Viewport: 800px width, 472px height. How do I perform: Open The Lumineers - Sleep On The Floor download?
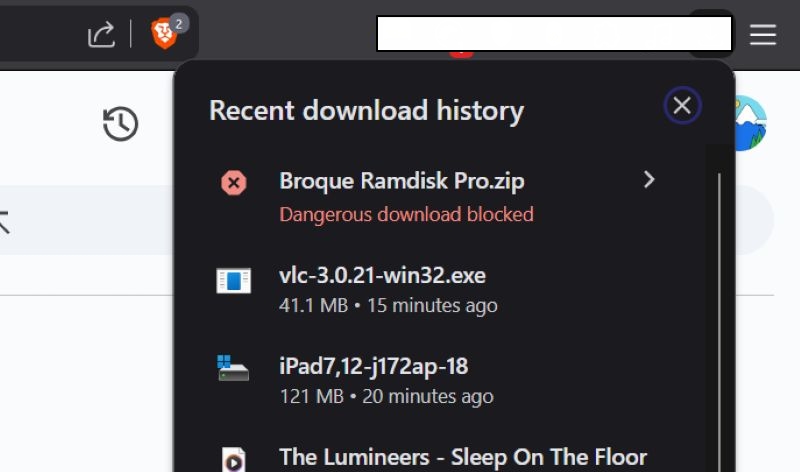click(463, 457)
